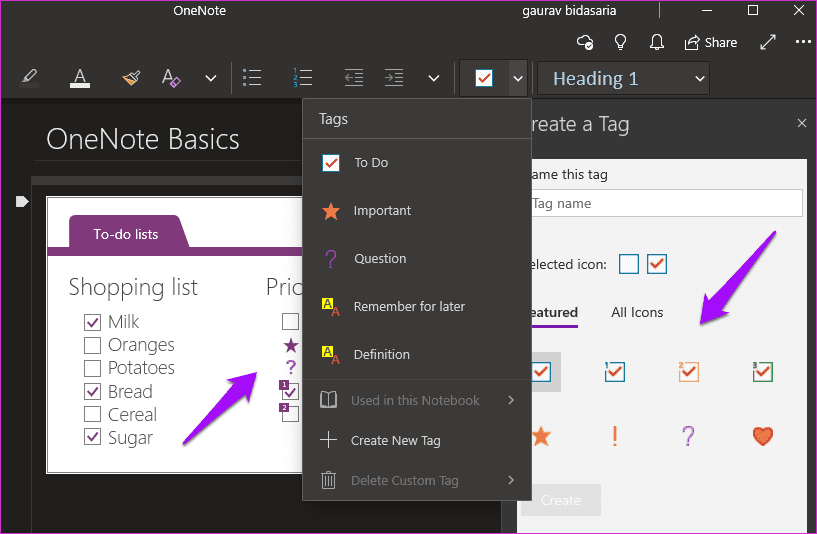Switch to the All Icons tab
The width and height of the screenshot is (817, 534).
(637, 313)
